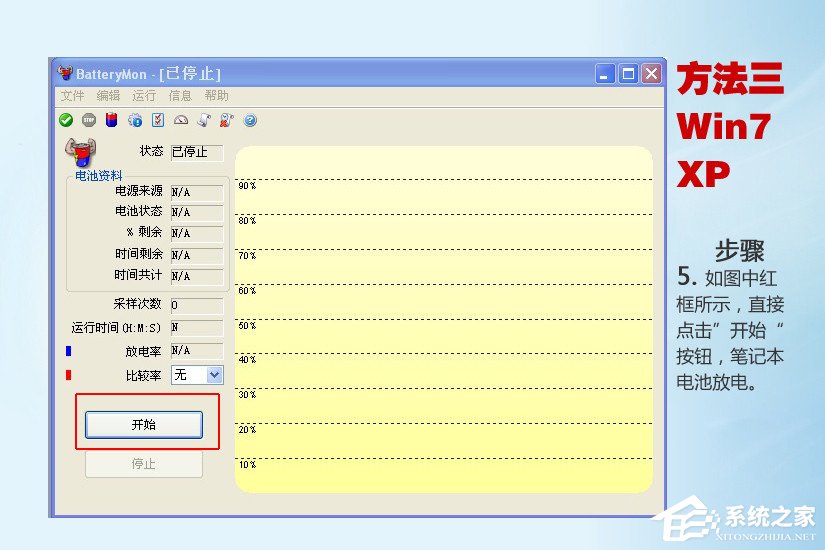
Task: Click the 时间共计 value field
Action: coord(197,276)
